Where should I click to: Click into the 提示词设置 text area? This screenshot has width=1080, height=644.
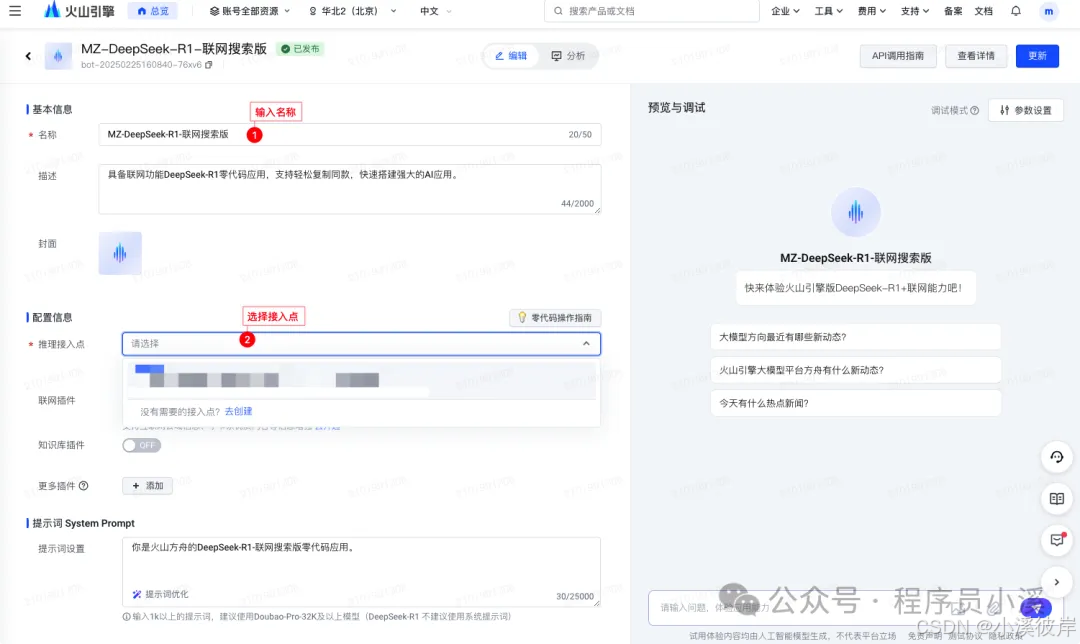tap(361, 572)
